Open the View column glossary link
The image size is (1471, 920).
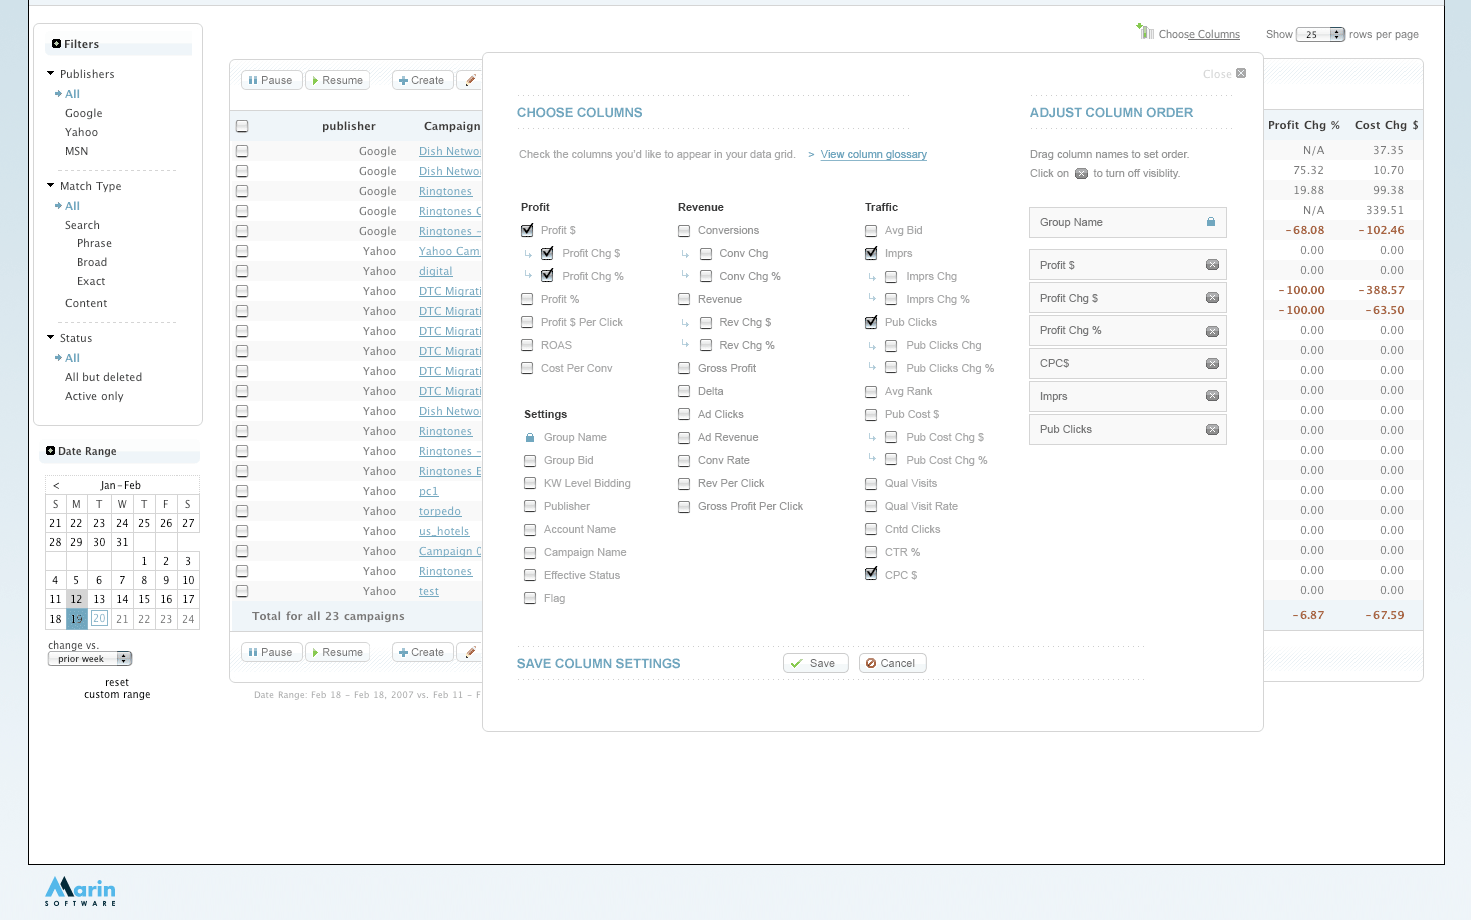click(x=873, y=154)
